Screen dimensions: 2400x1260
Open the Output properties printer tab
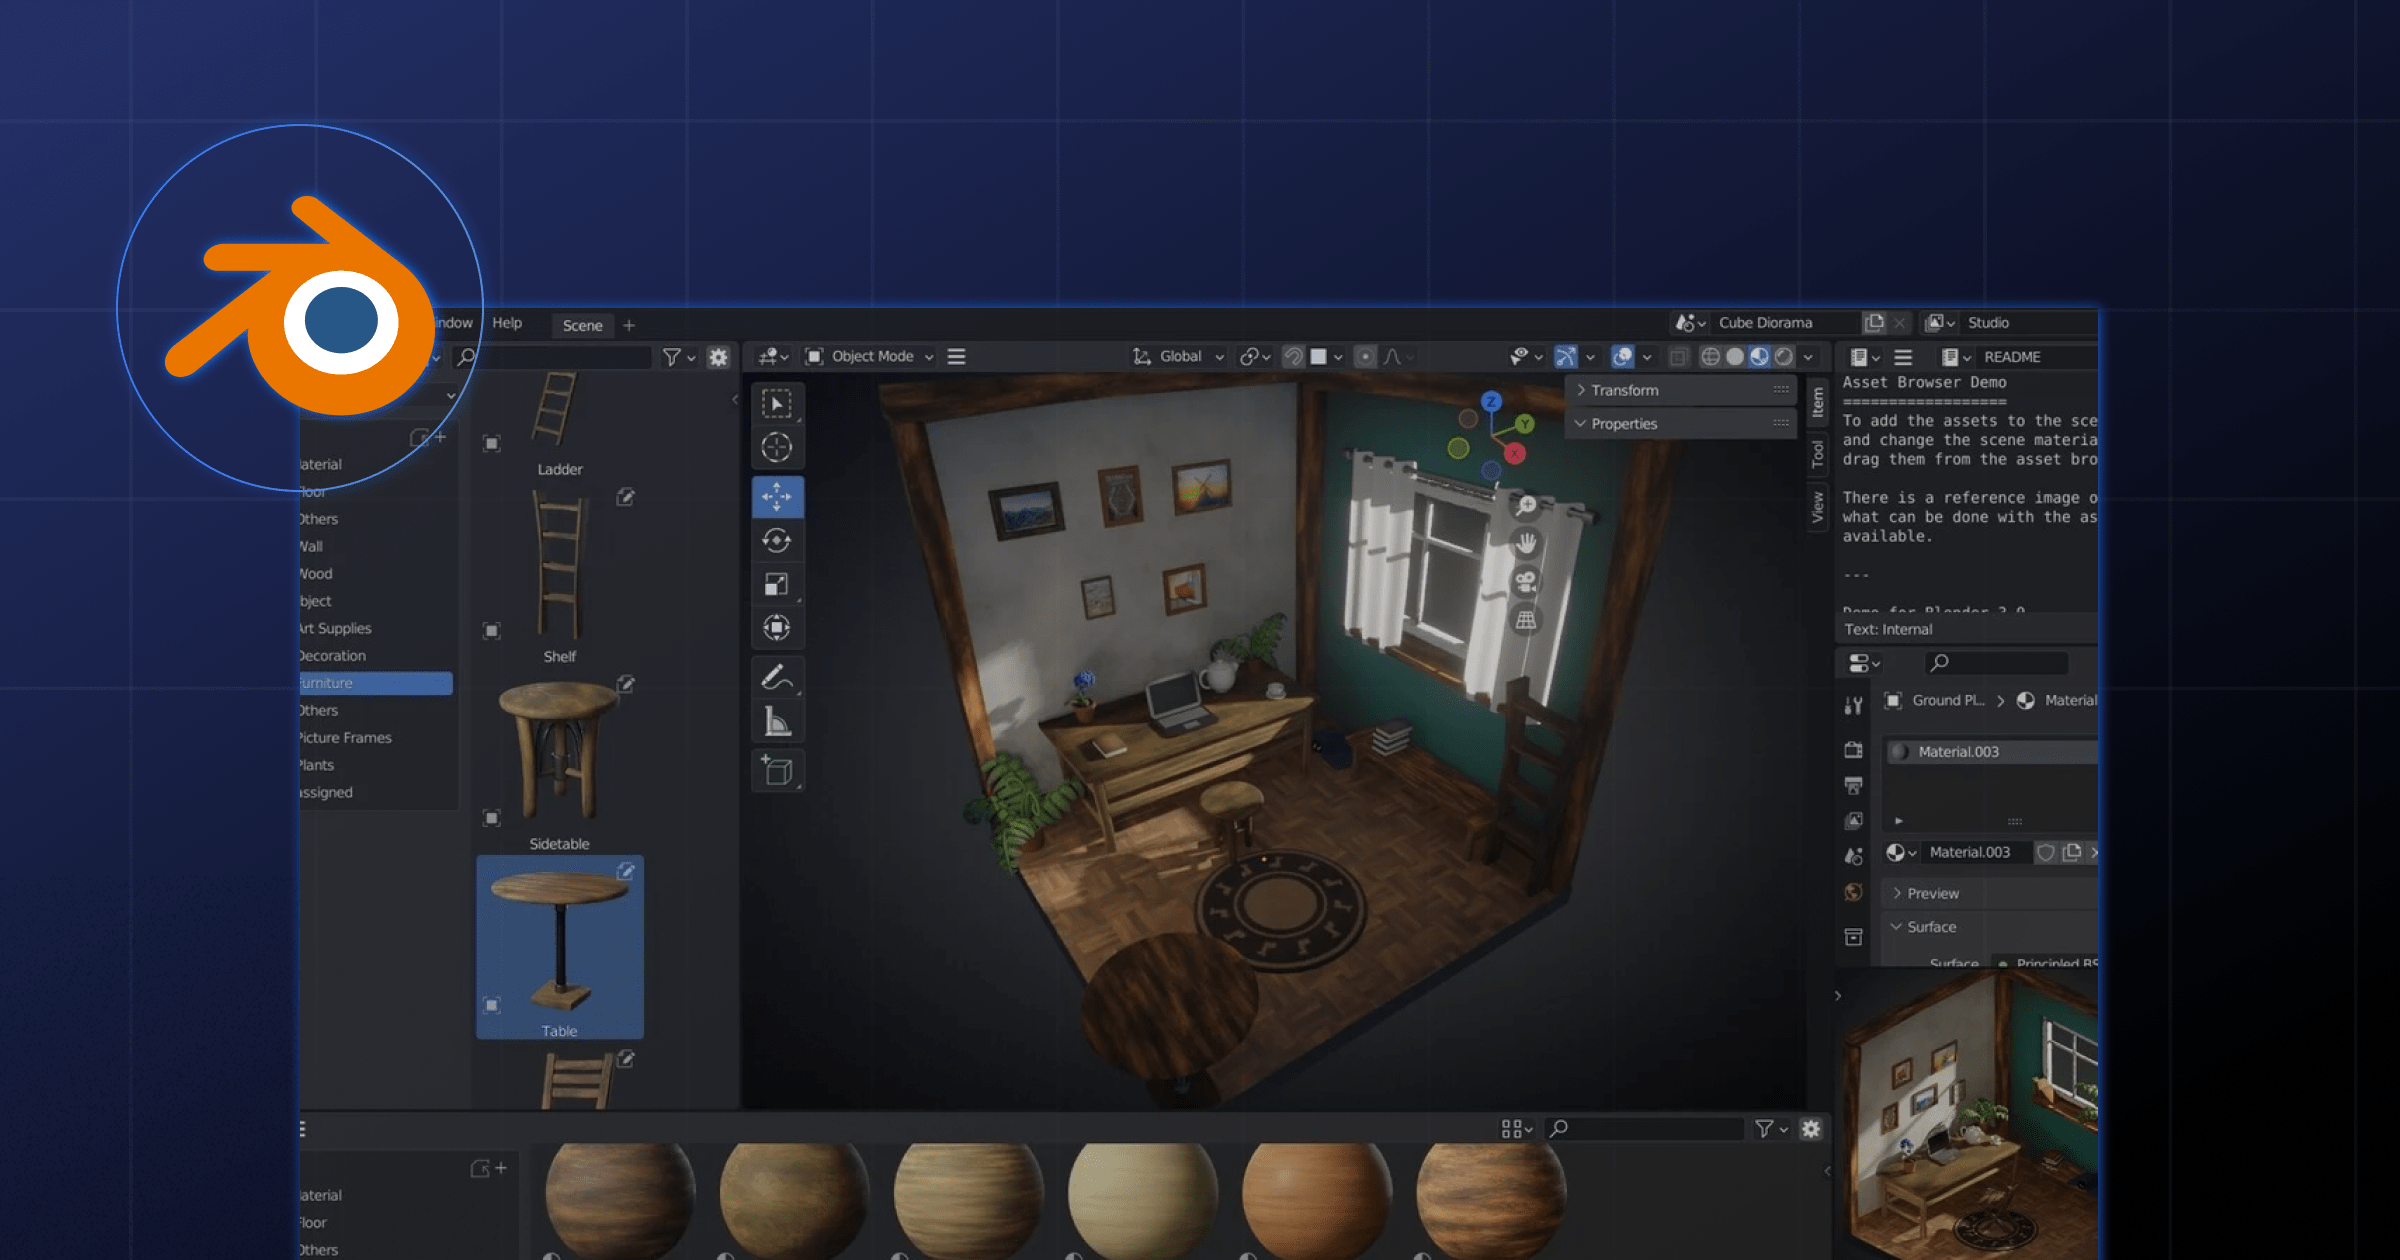pos(1853,786)
